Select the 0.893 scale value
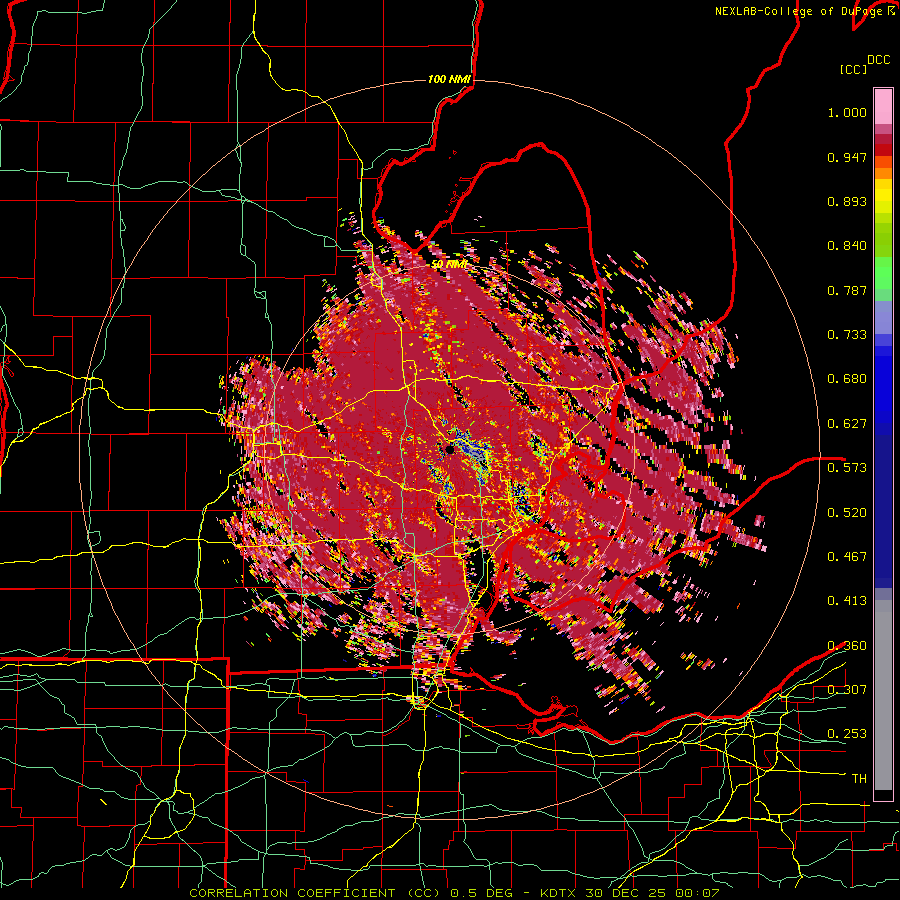The image size is (900, 900). (x=847, y=201)
